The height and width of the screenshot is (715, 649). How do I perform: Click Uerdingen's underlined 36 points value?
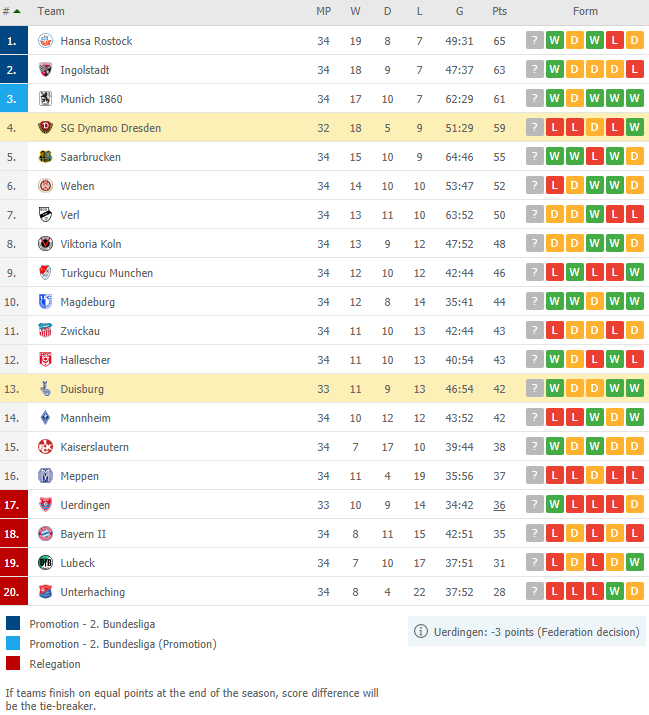point(499,505)
